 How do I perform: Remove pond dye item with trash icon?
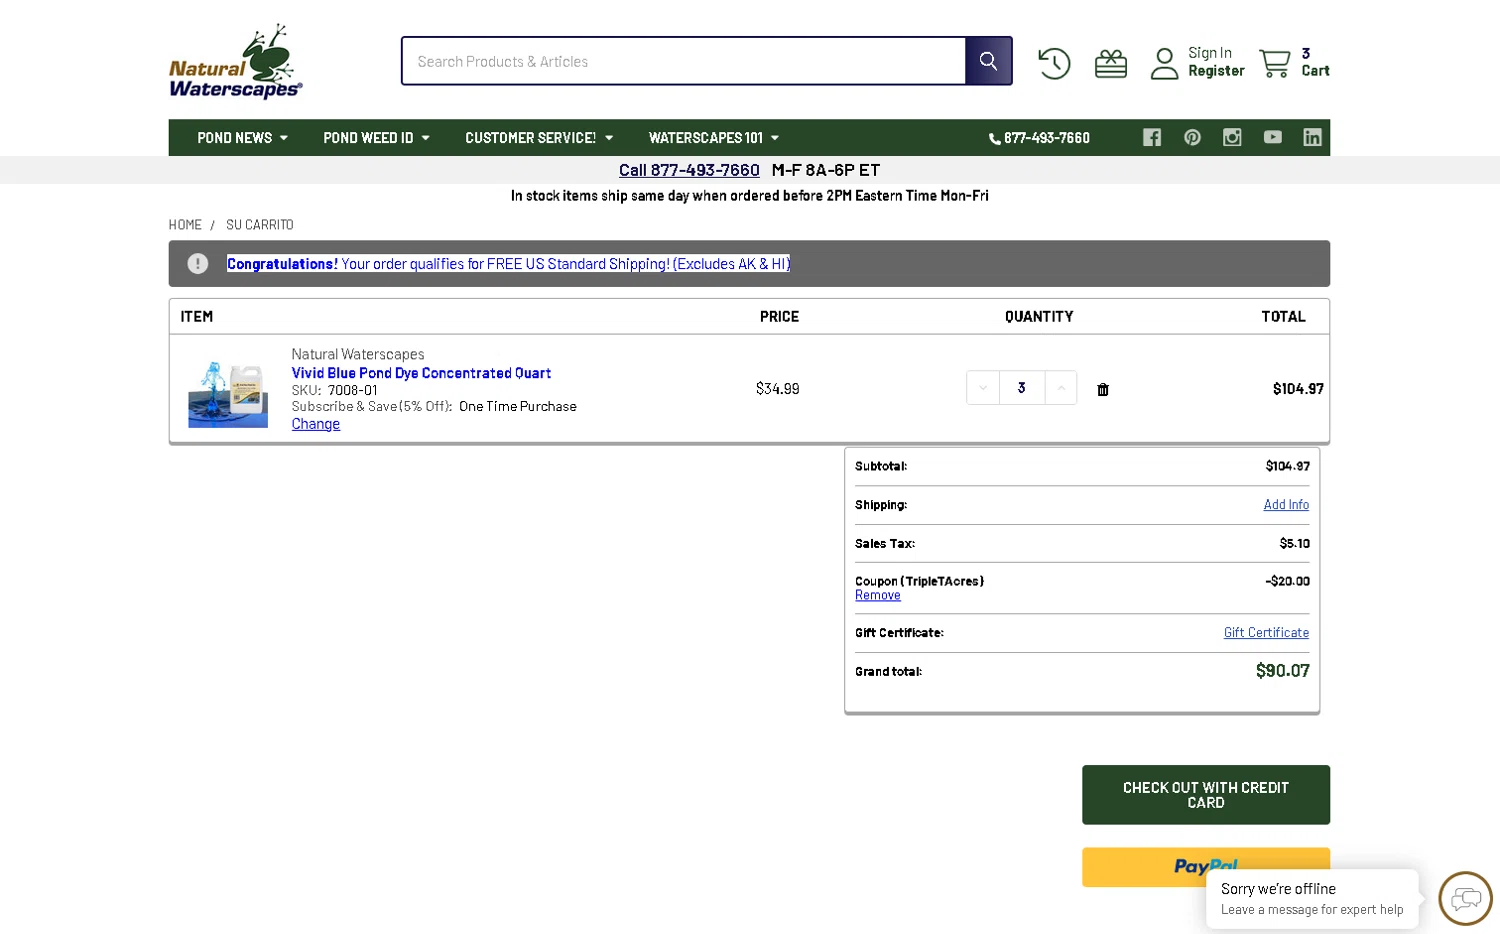tap(1103, 390)
